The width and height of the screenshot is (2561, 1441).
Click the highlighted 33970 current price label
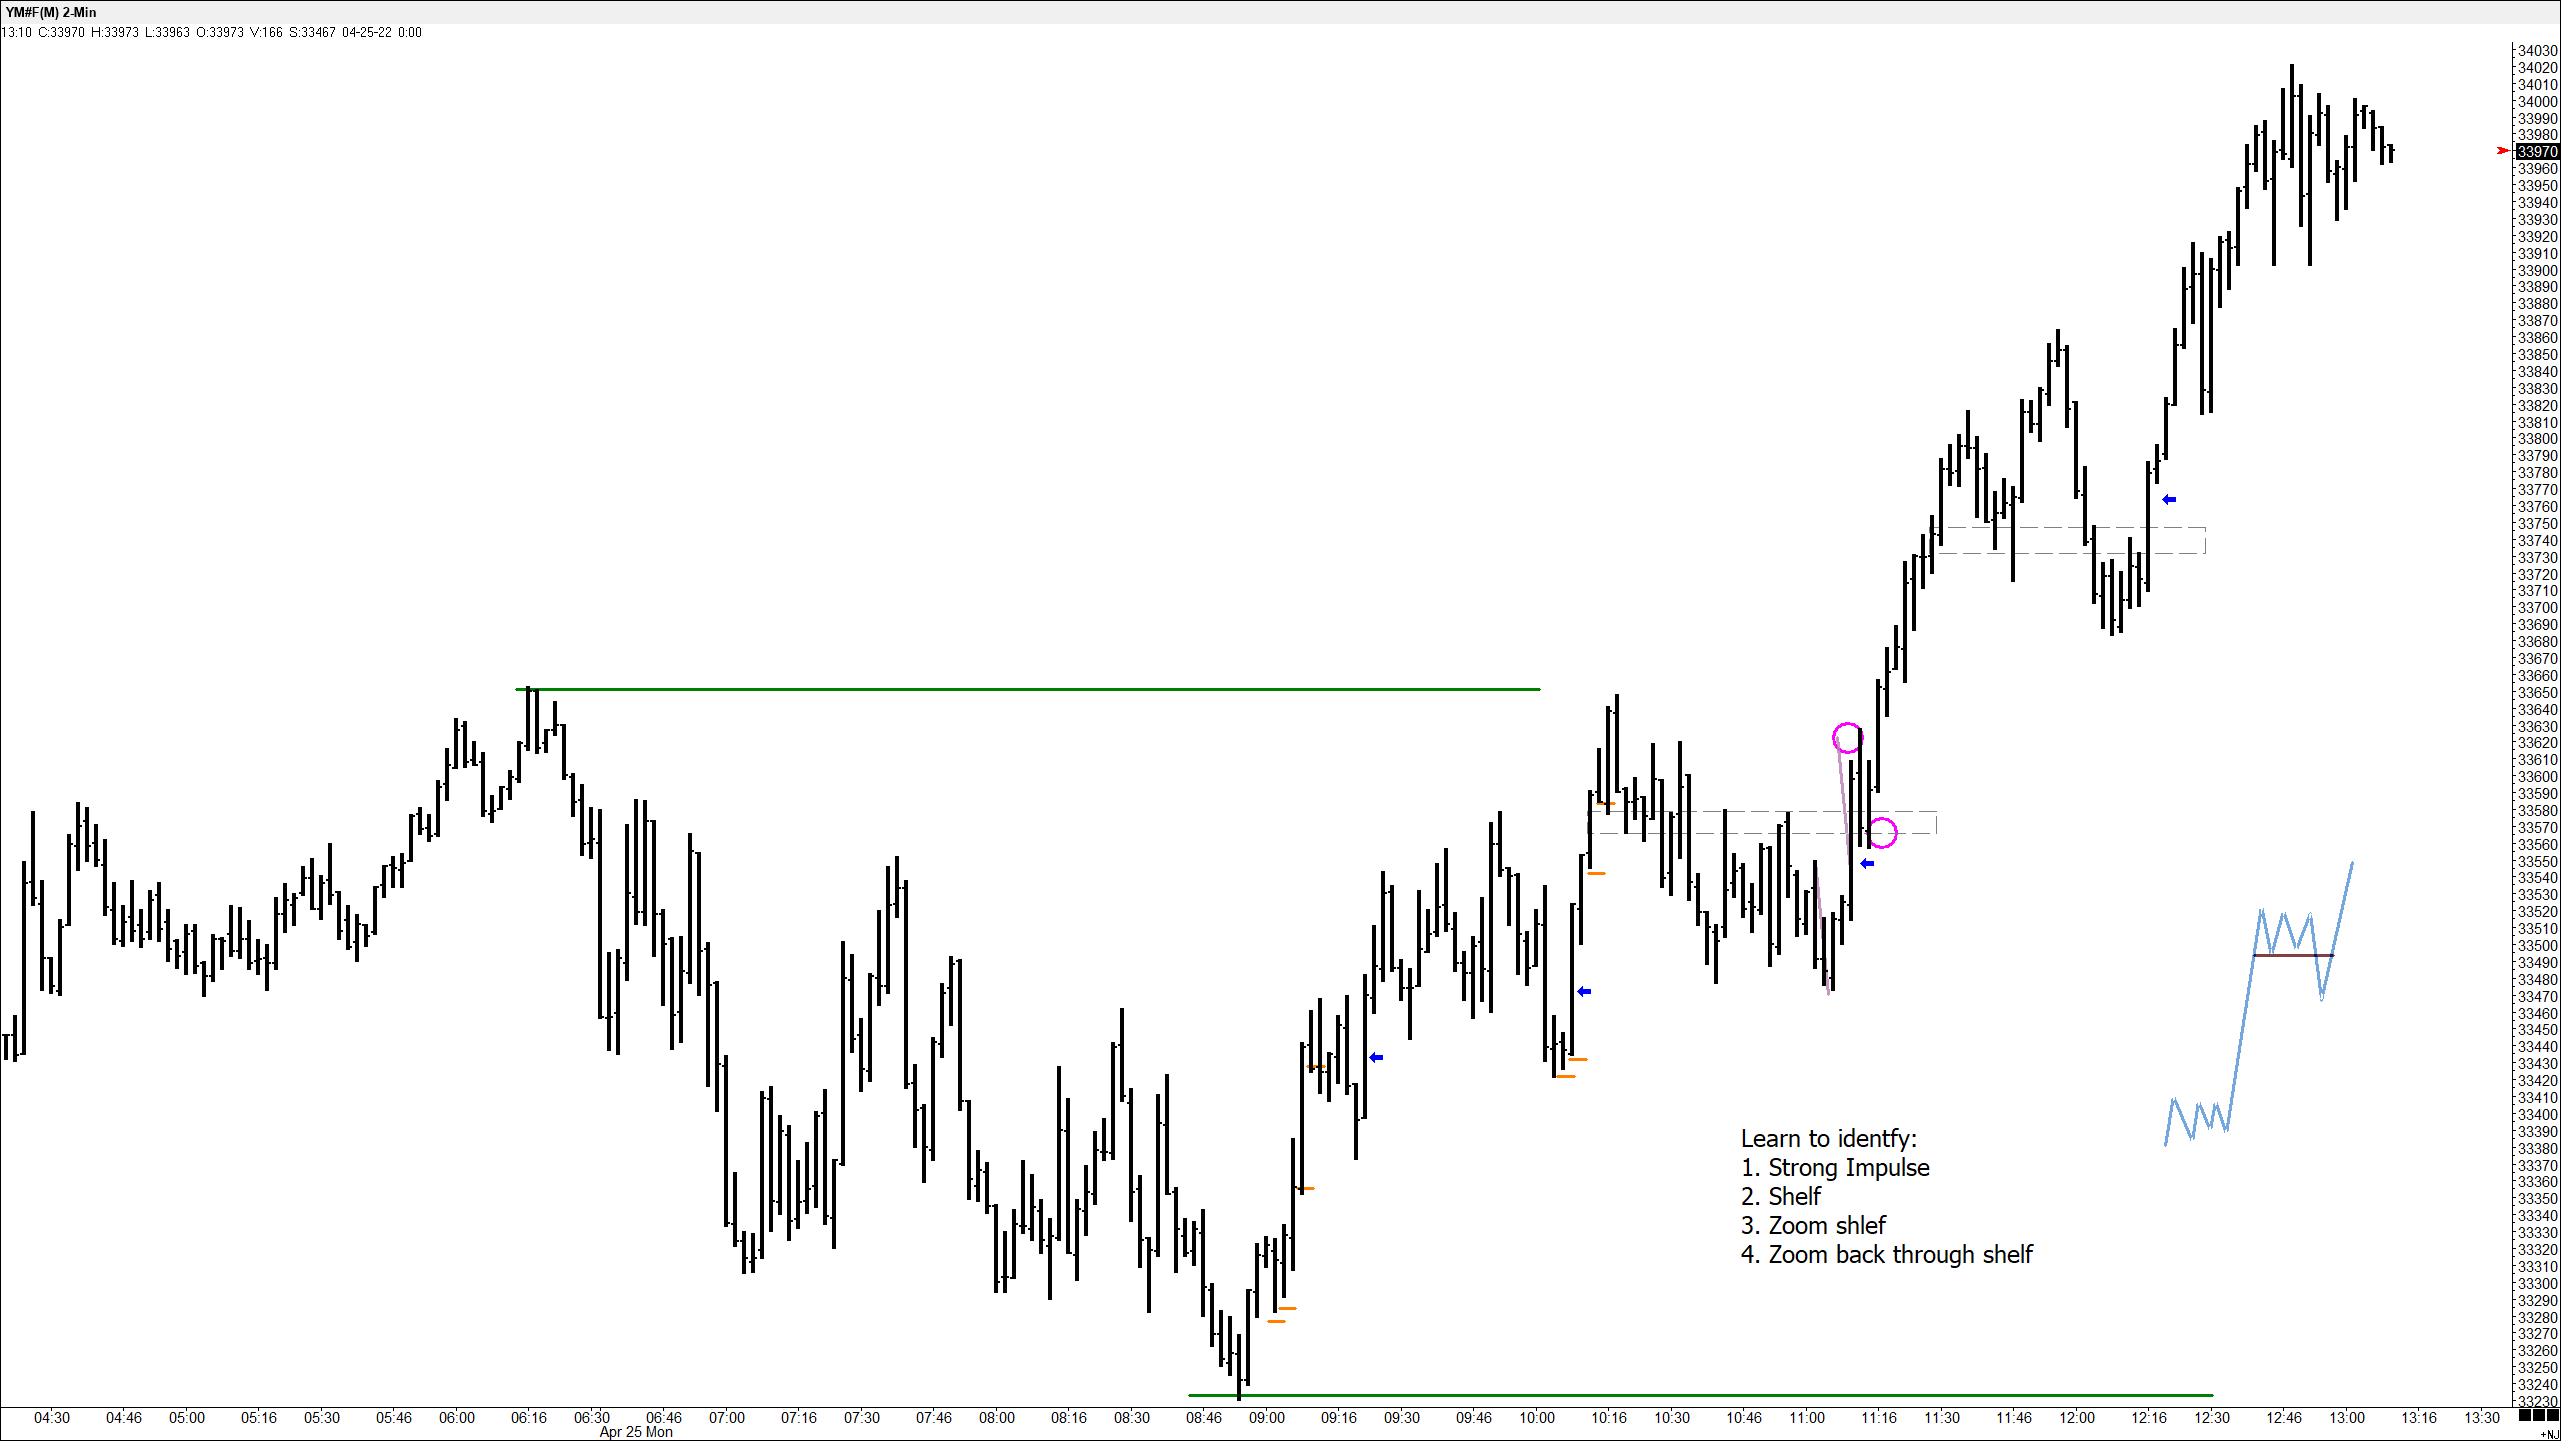(x=2537, y=152)
